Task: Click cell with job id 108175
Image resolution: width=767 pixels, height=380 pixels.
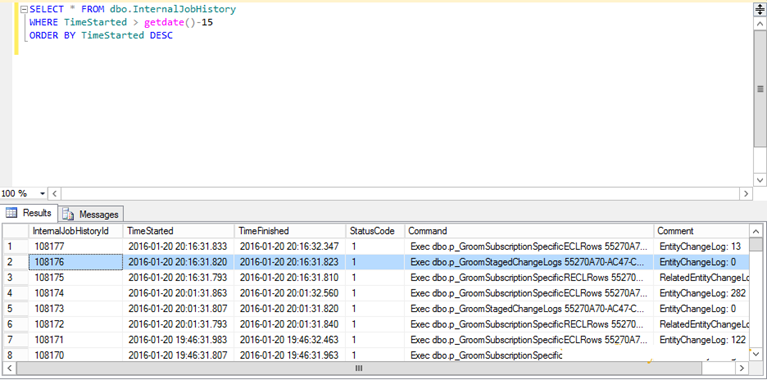Action: pos(76,277)
